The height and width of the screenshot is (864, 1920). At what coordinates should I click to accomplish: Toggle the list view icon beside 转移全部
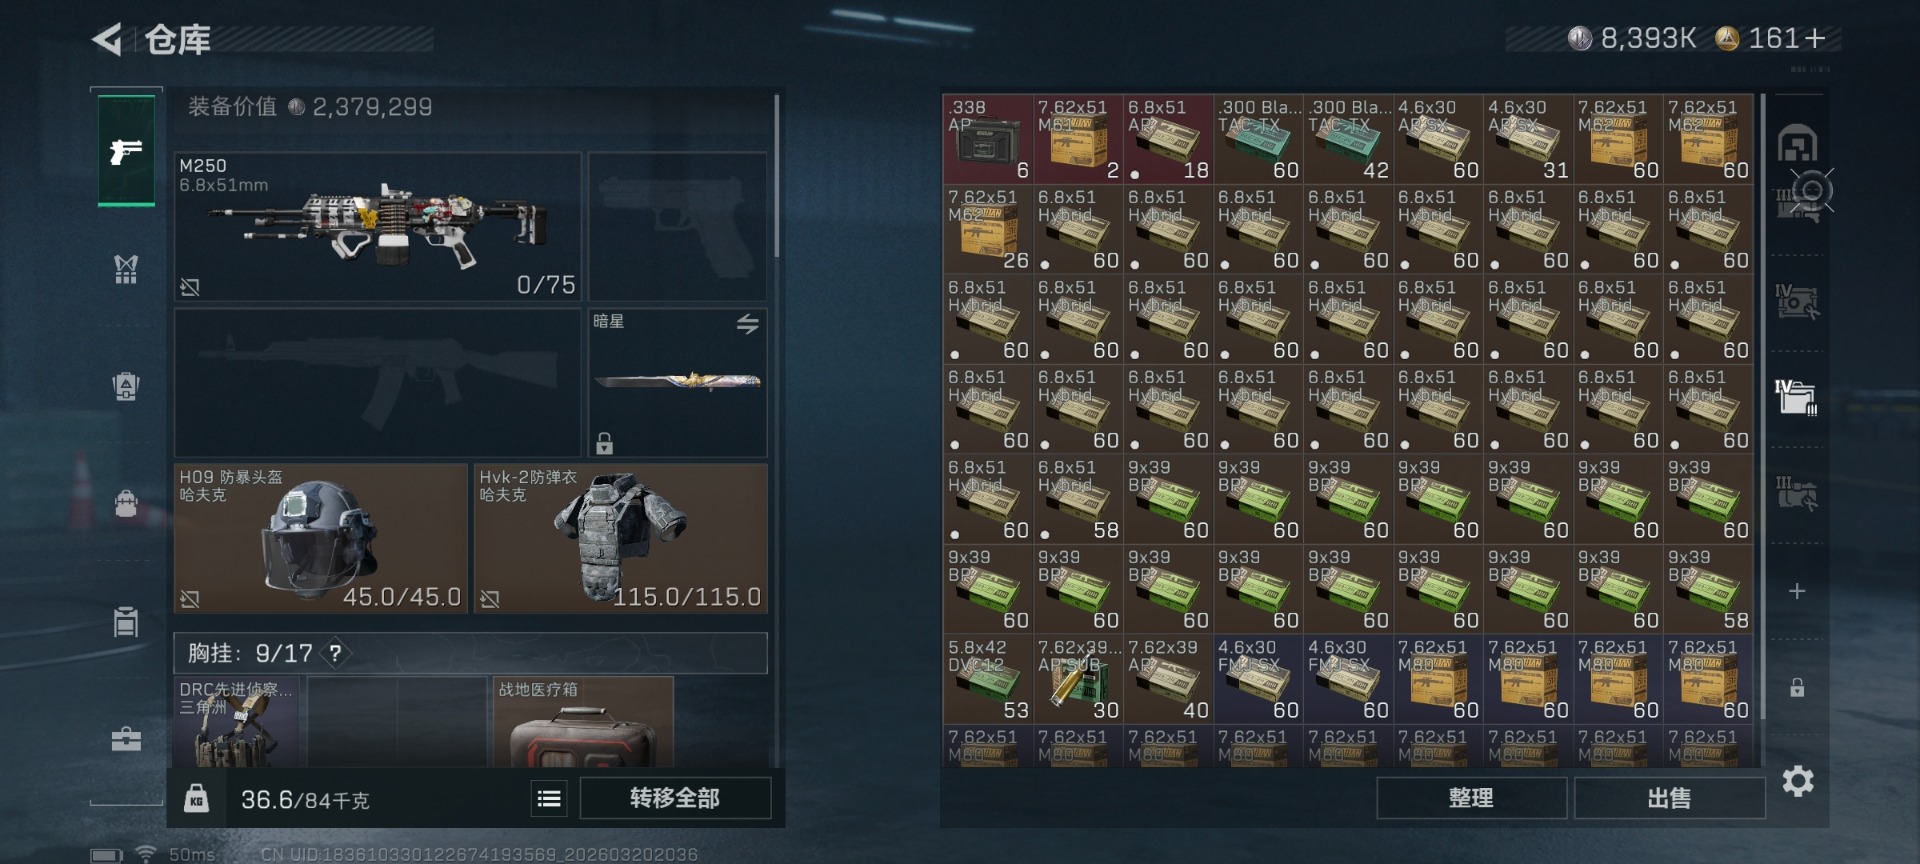(x=549, y=798)
